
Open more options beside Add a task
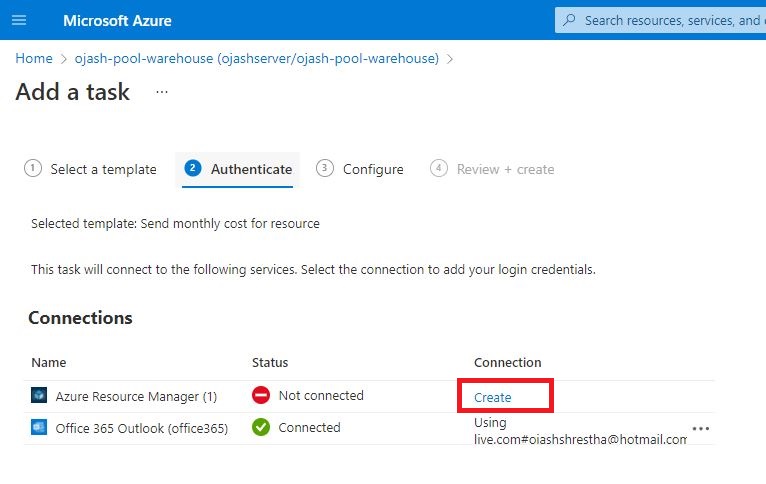162,92
